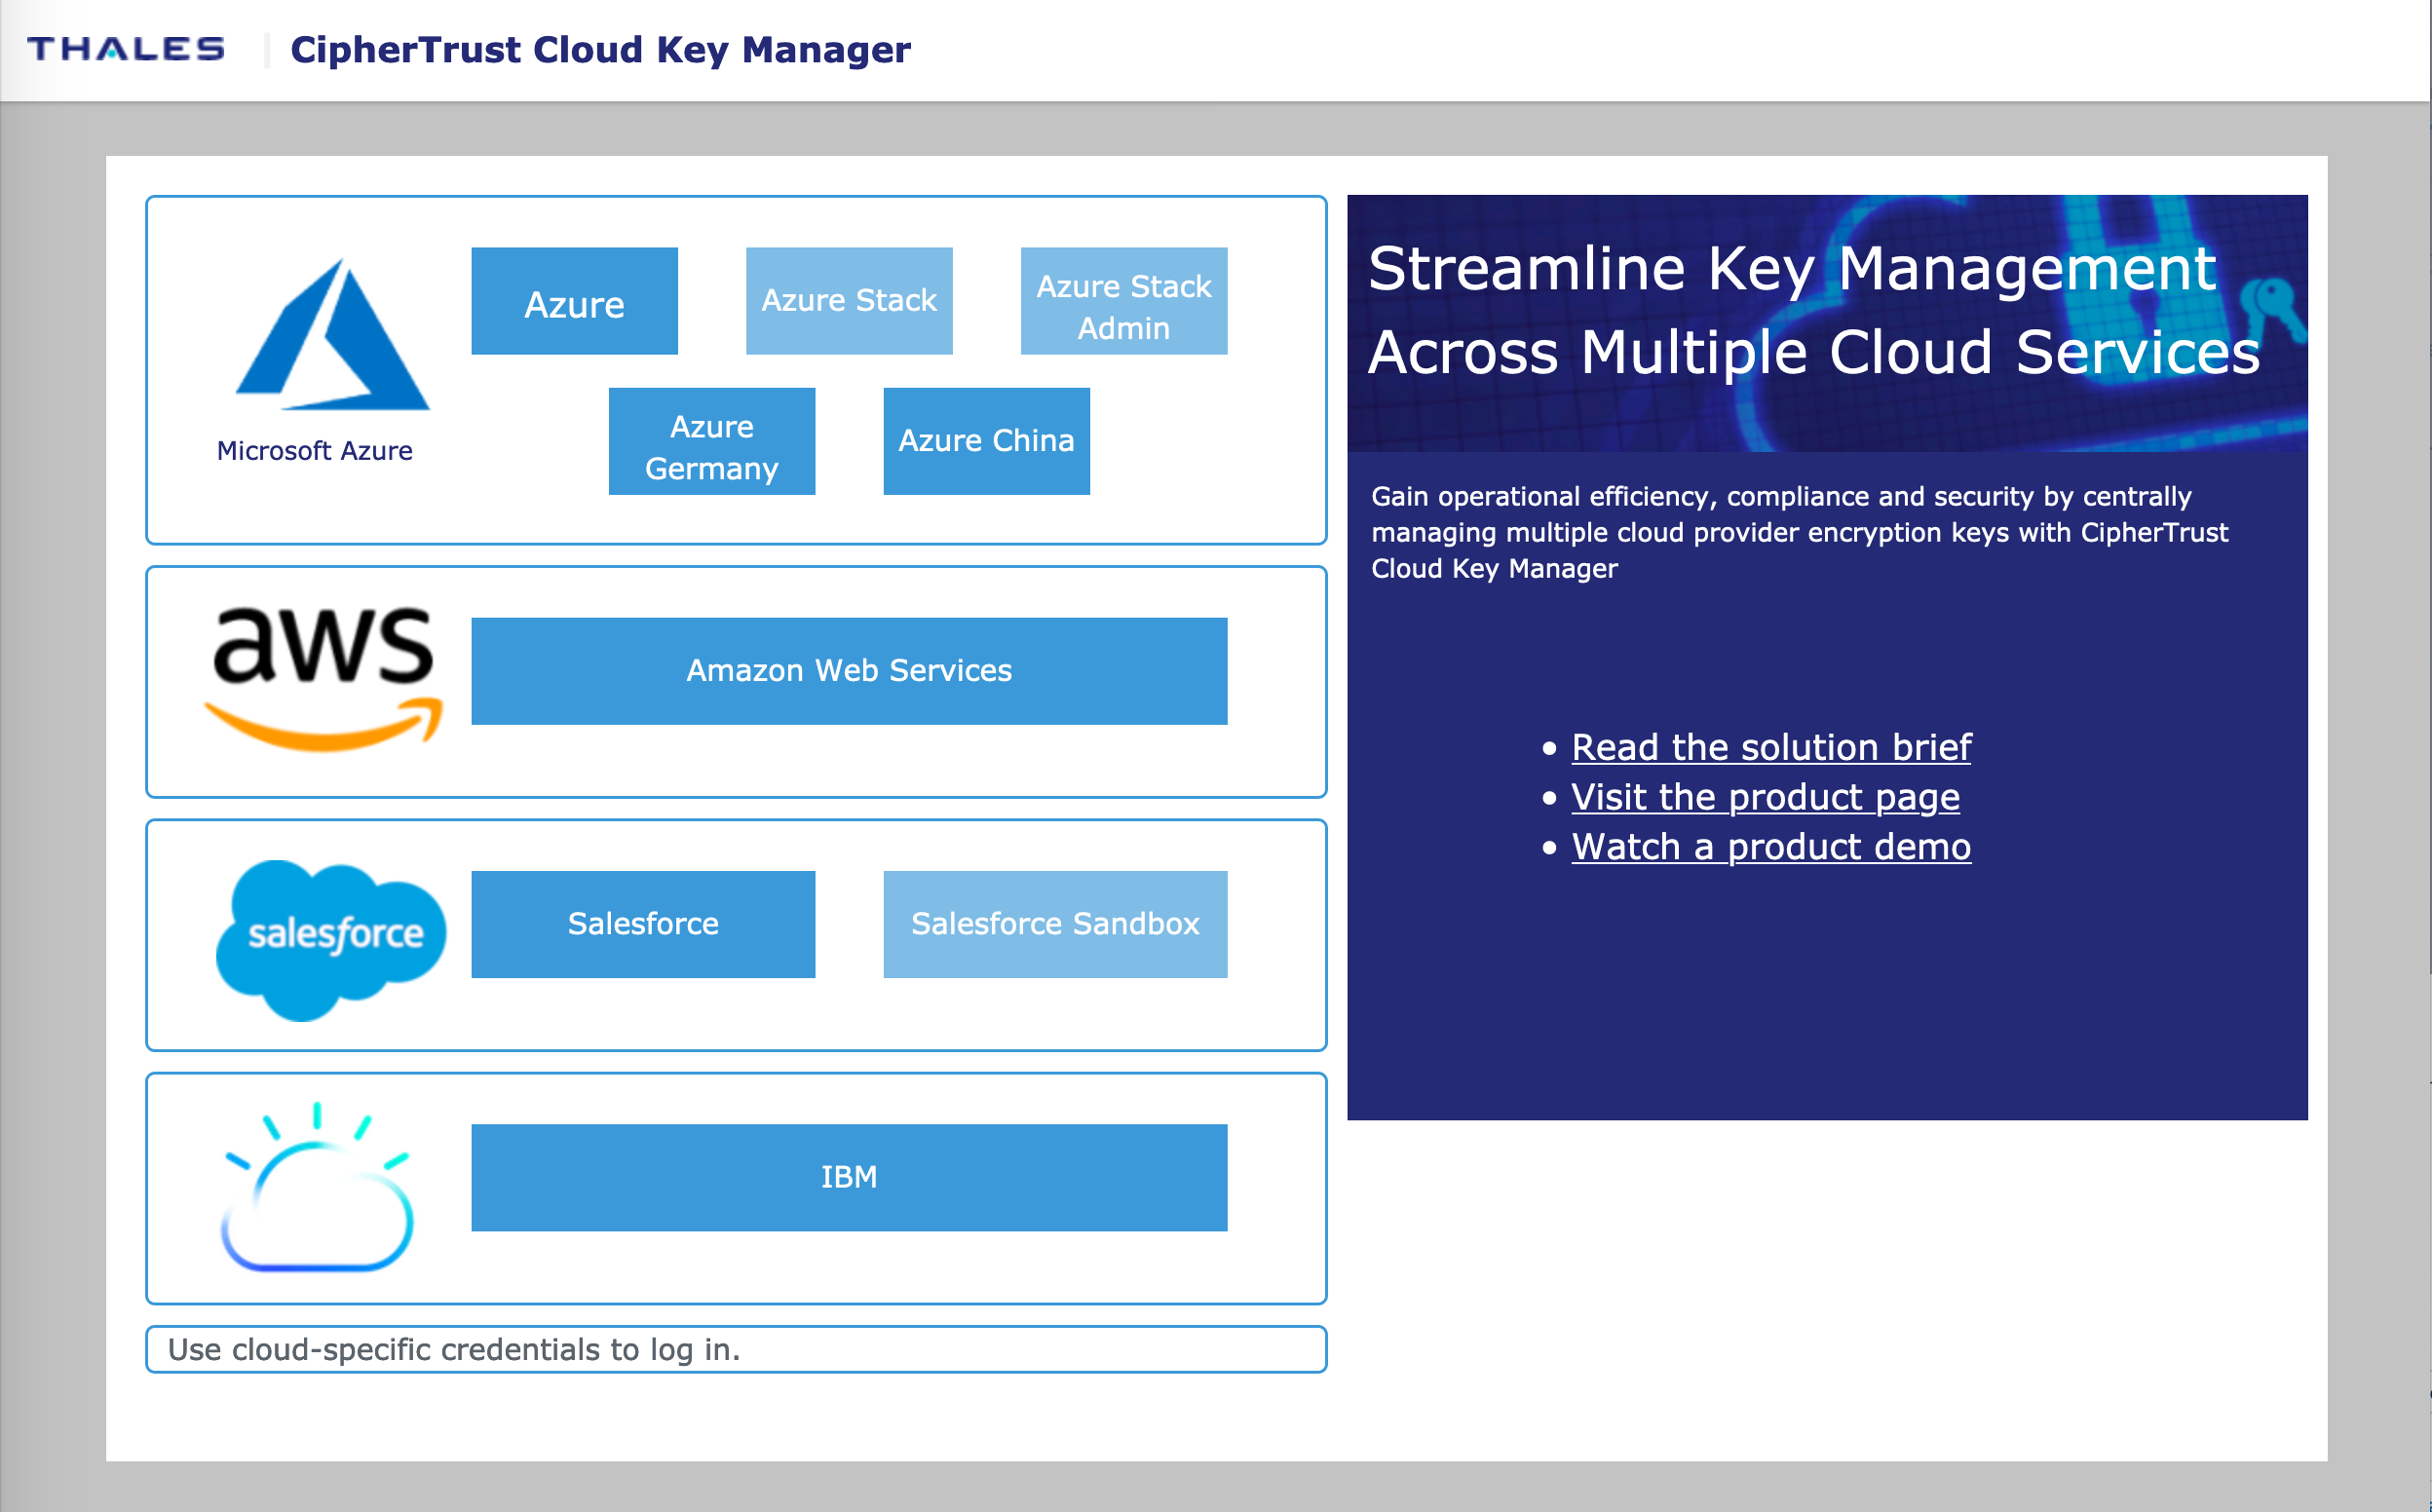Follow the Visit the product page link
Viewport: 2432px width, 1512px height.
[1764, 798]
